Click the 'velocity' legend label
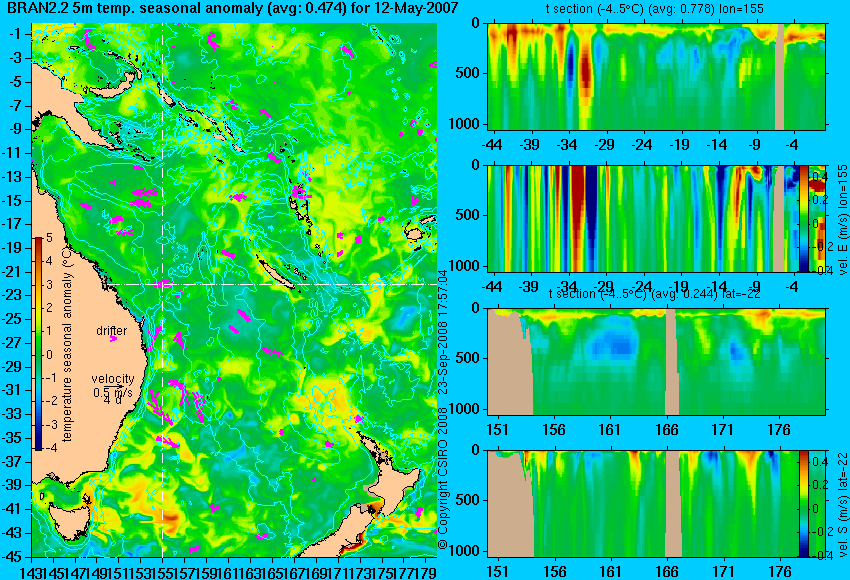The width and height of the screenshot is (850, 580). tap(113, 378)
